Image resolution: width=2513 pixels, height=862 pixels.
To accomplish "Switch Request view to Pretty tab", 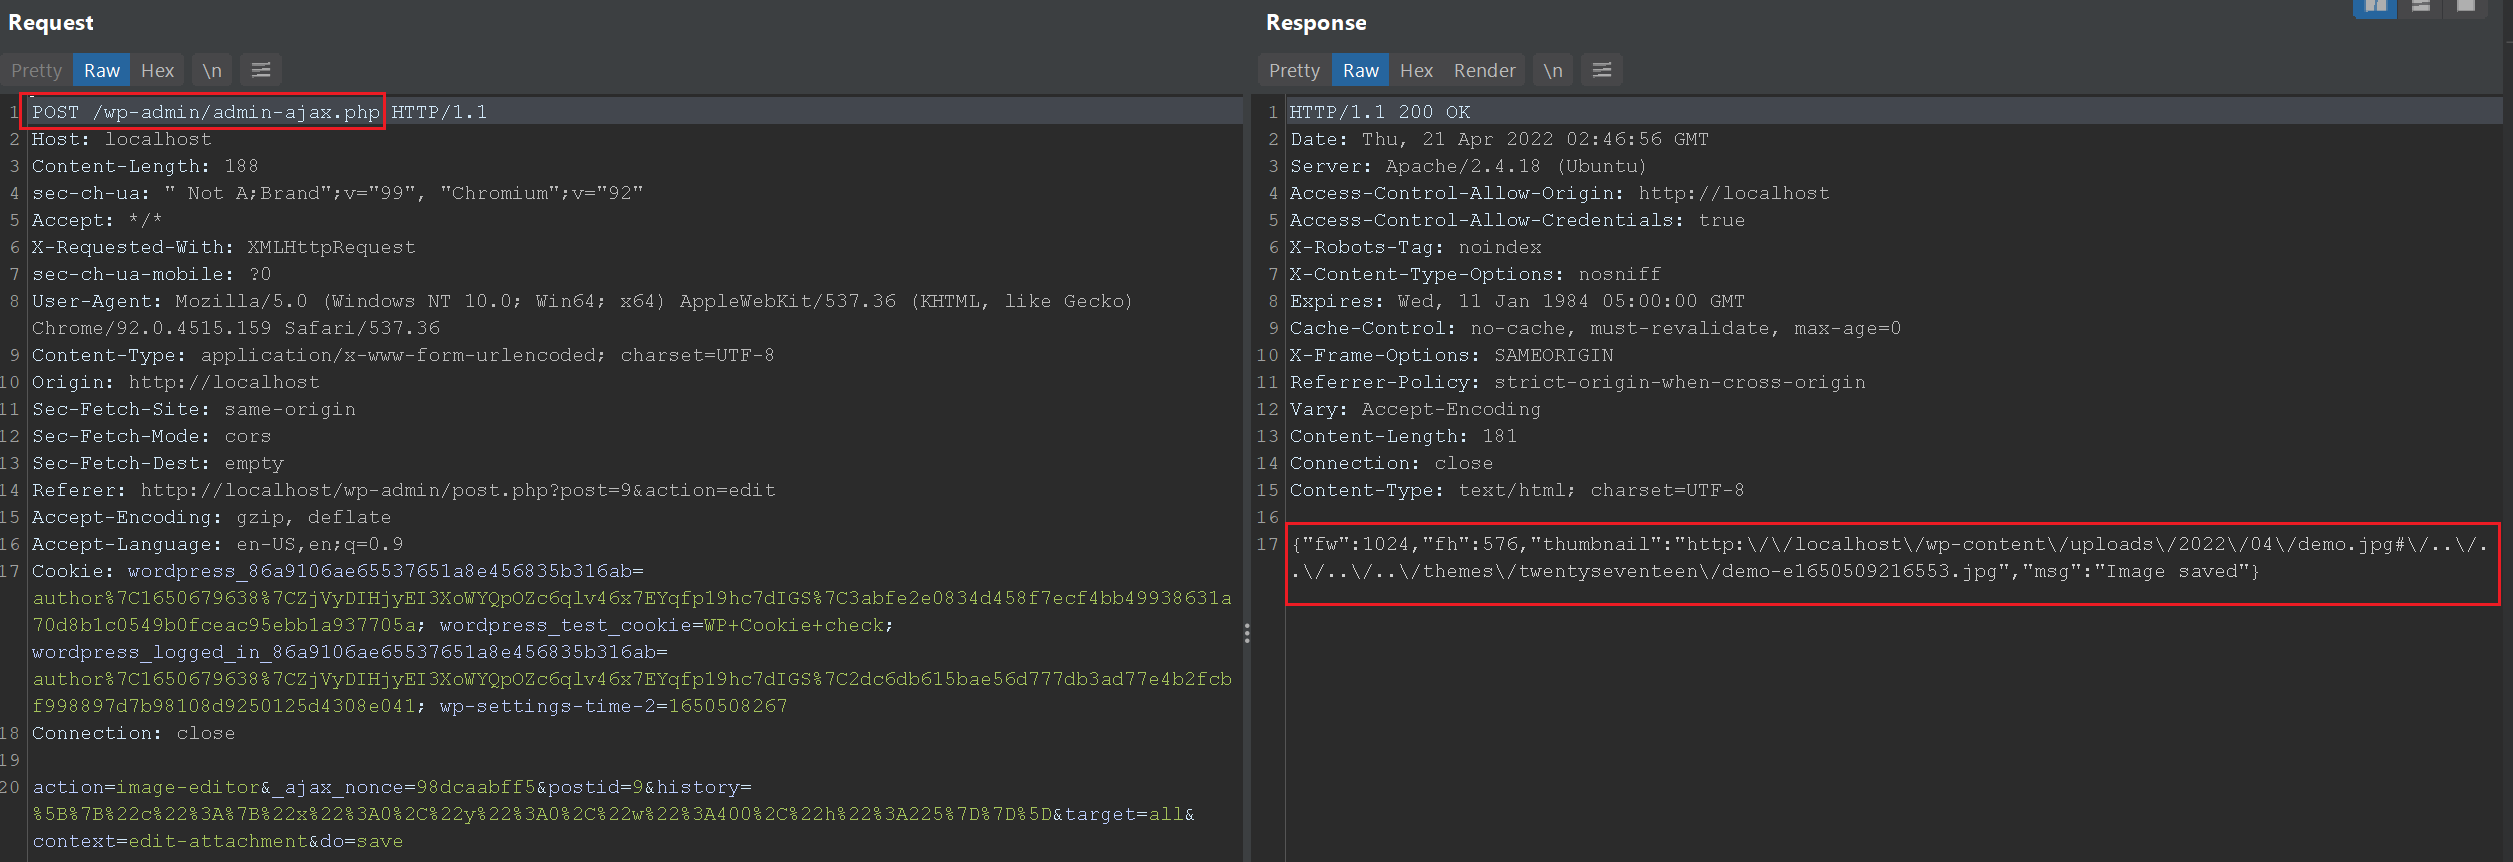I will 36,70.
